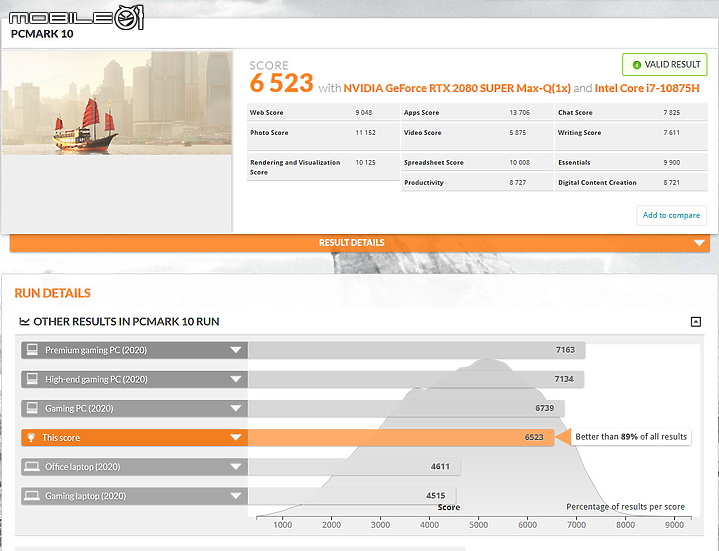Click the Valid Result badge

pos(665,65)
